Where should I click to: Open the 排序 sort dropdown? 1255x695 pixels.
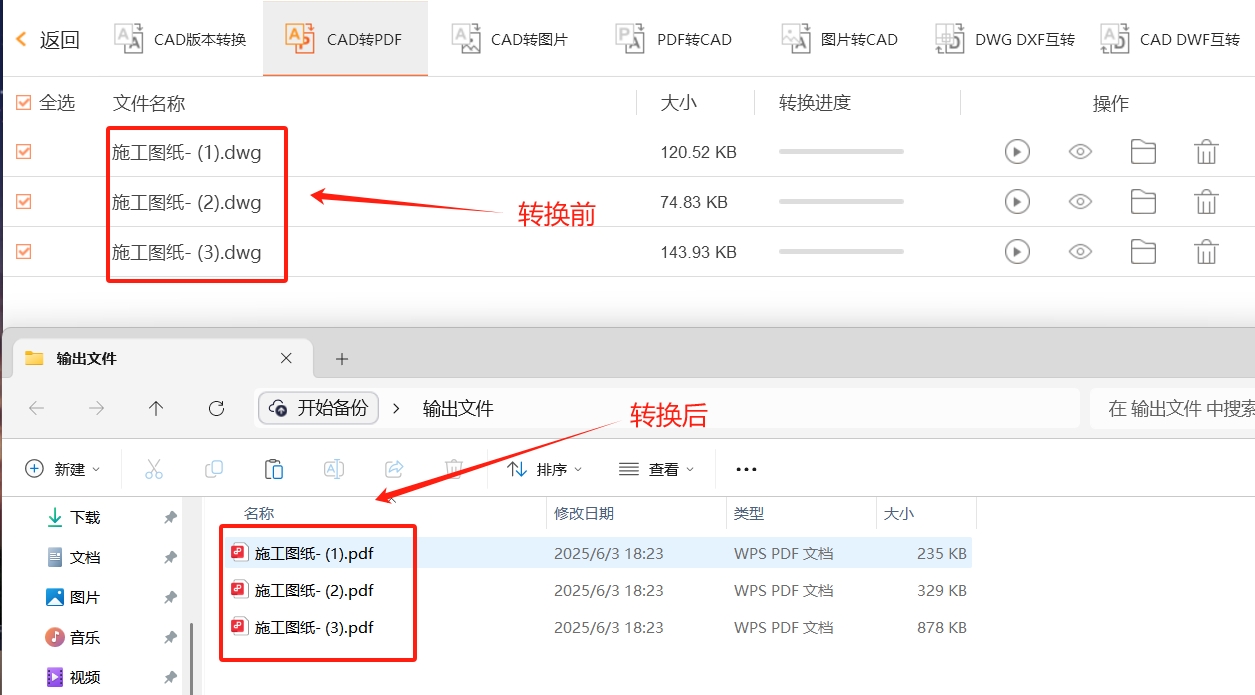(545, 469)
